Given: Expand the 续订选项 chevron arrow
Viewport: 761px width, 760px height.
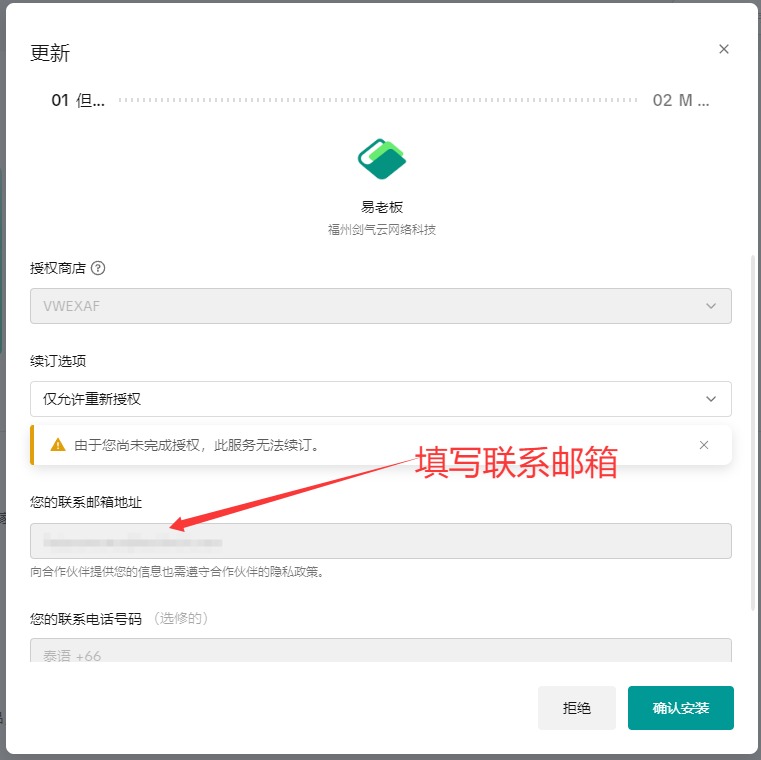Looking at the screenshot, I should tap(711, 399).
